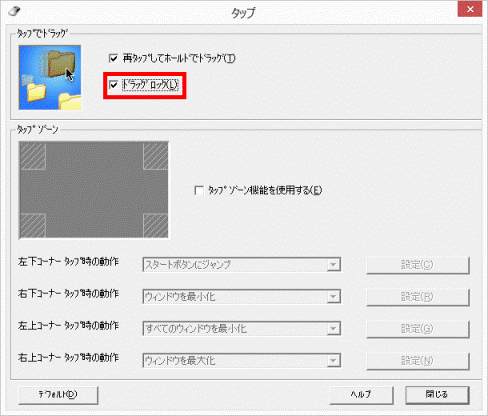Close the タップ dialog with X

pos(470,9)
